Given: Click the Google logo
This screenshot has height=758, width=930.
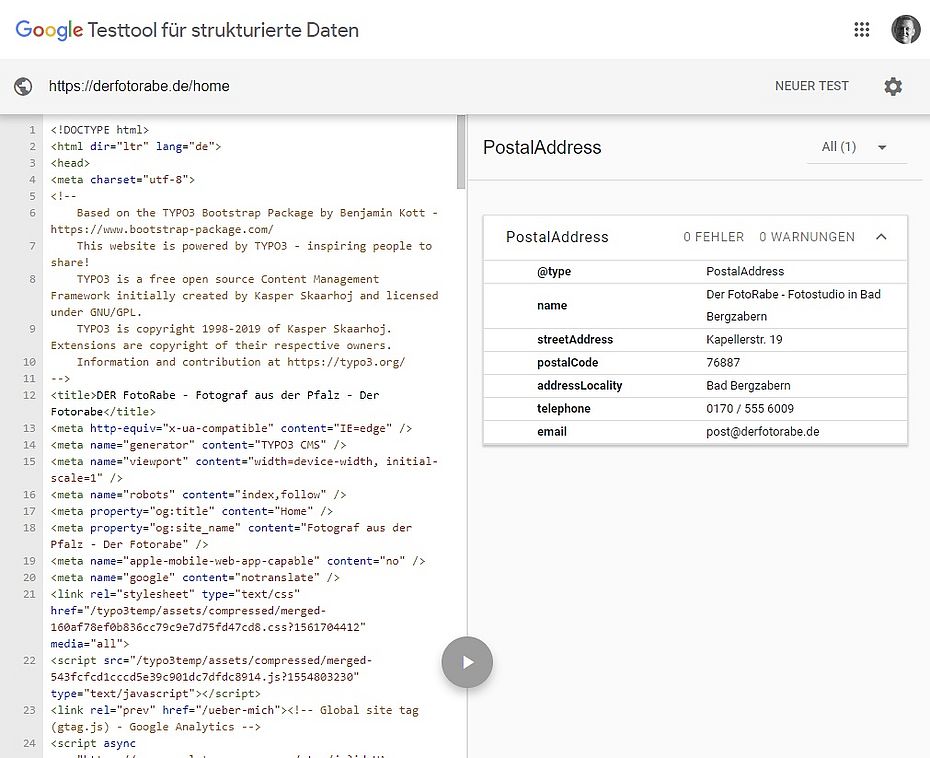Looking at the screenshot, I should (x=49, y=30).
